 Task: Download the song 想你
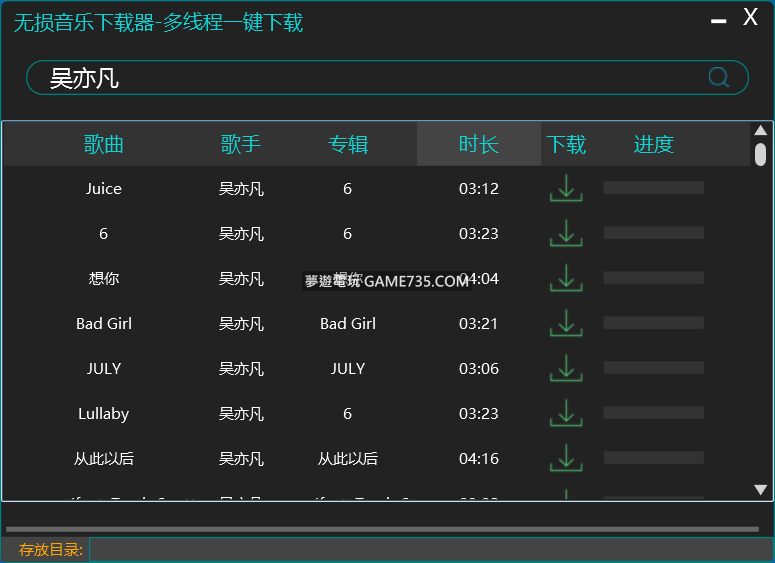coord(566,278)
